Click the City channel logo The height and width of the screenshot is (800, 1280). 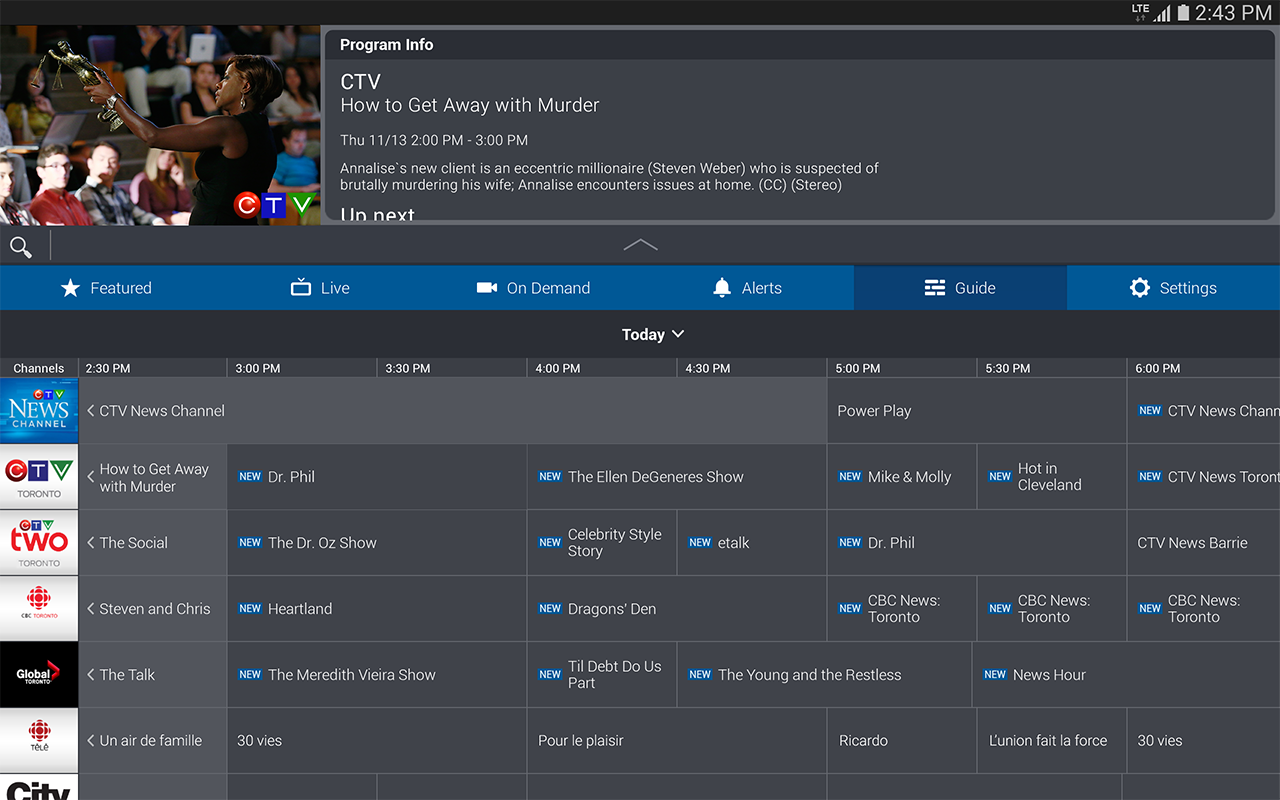point(38,790)
